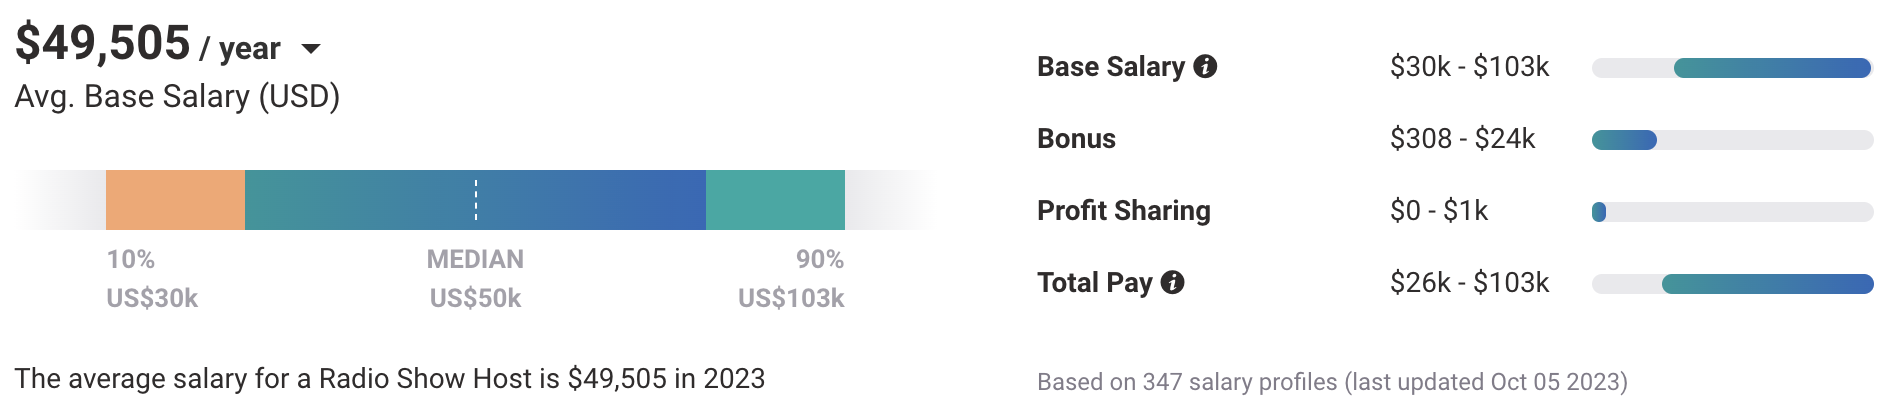Click the Total Pay label
The height and width of the screenshot is (410, 1900).
click(1094, 283)
